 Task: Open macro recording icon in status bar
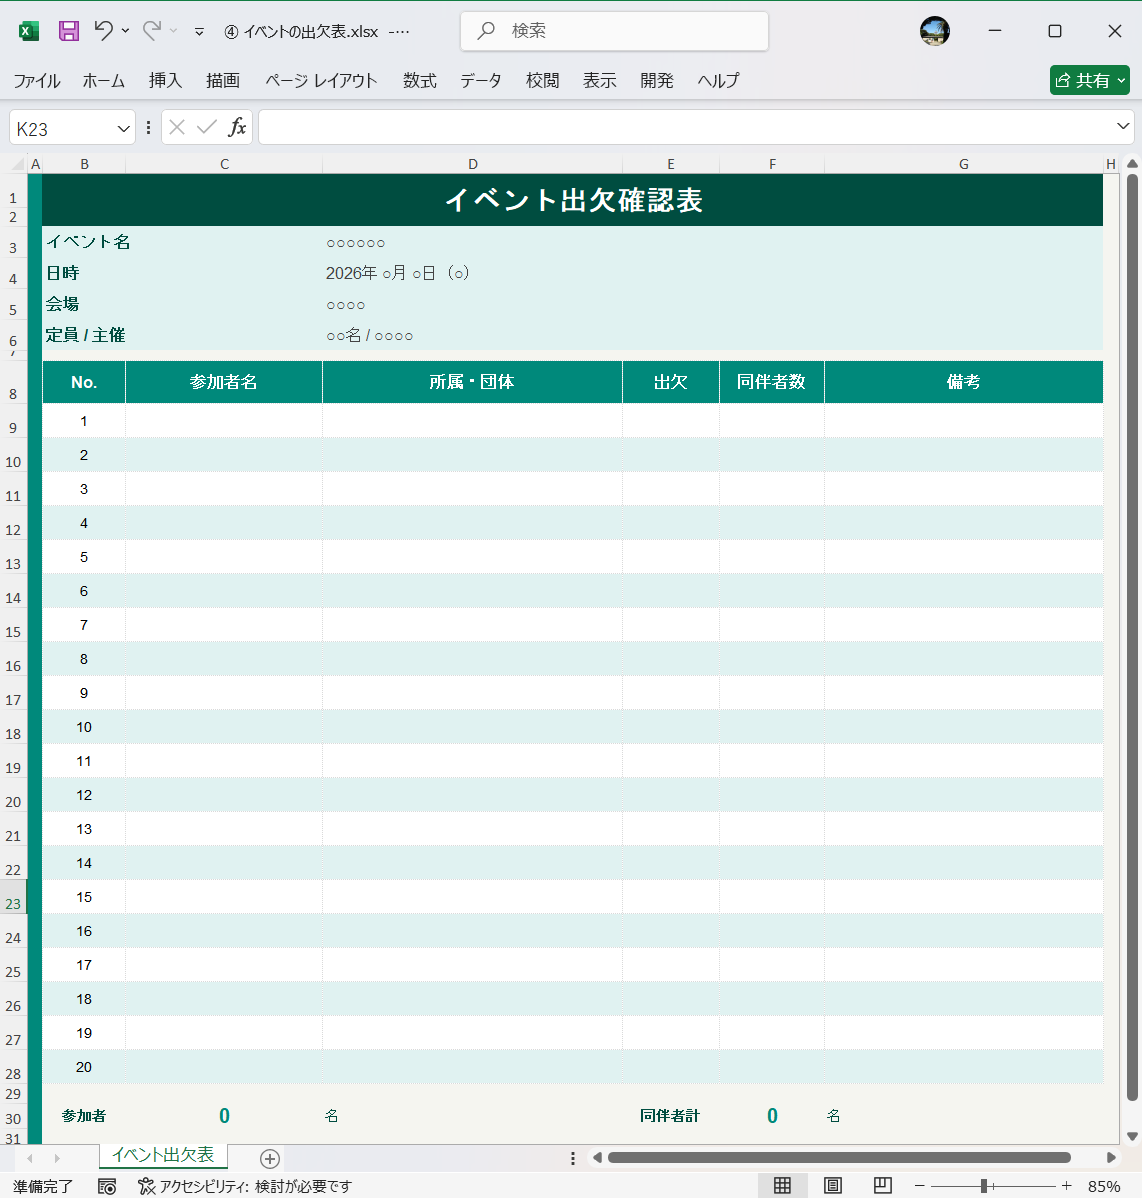[x=106, y=1185]
